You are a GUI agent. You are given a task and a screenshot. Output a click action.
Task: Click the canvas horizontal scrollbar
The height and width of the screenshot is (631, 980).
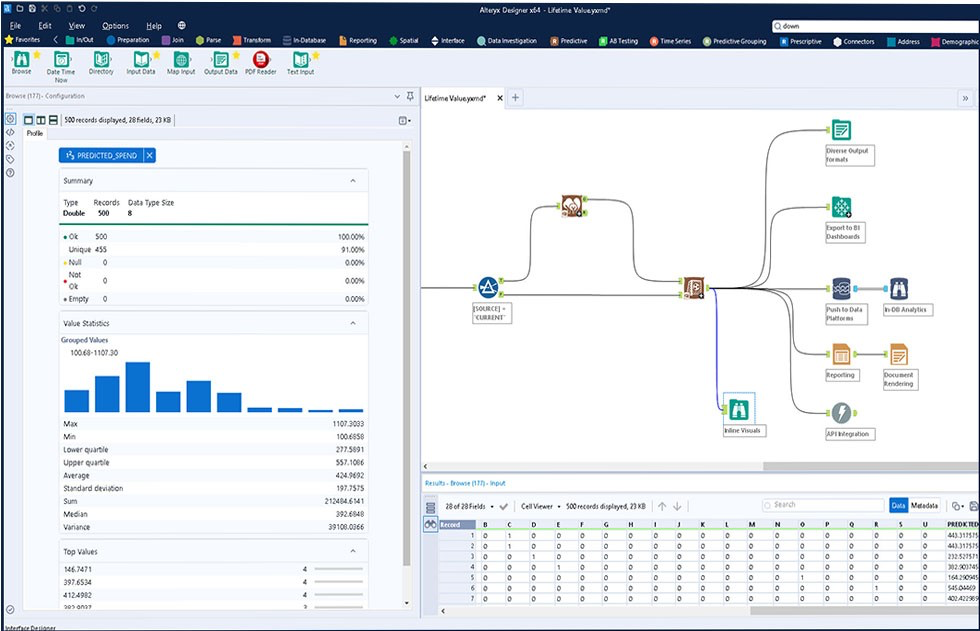[x=871, y=466]
